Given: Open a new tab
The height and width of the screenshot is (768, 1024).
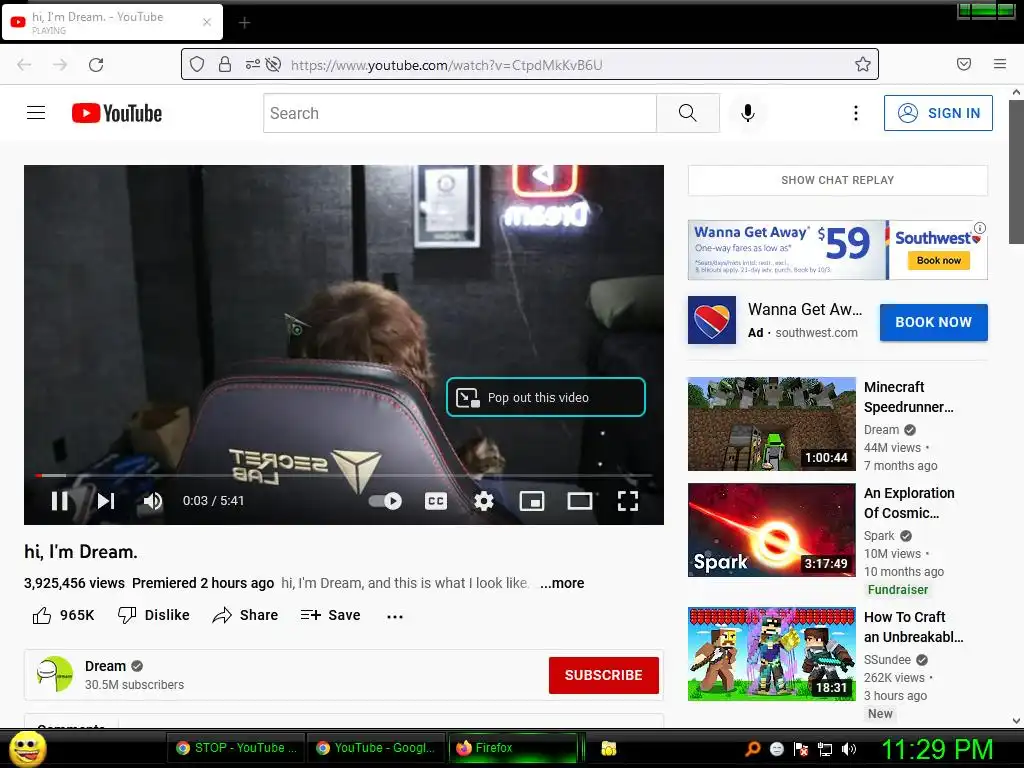Looking at the screenshot, I should coord(244,23).
